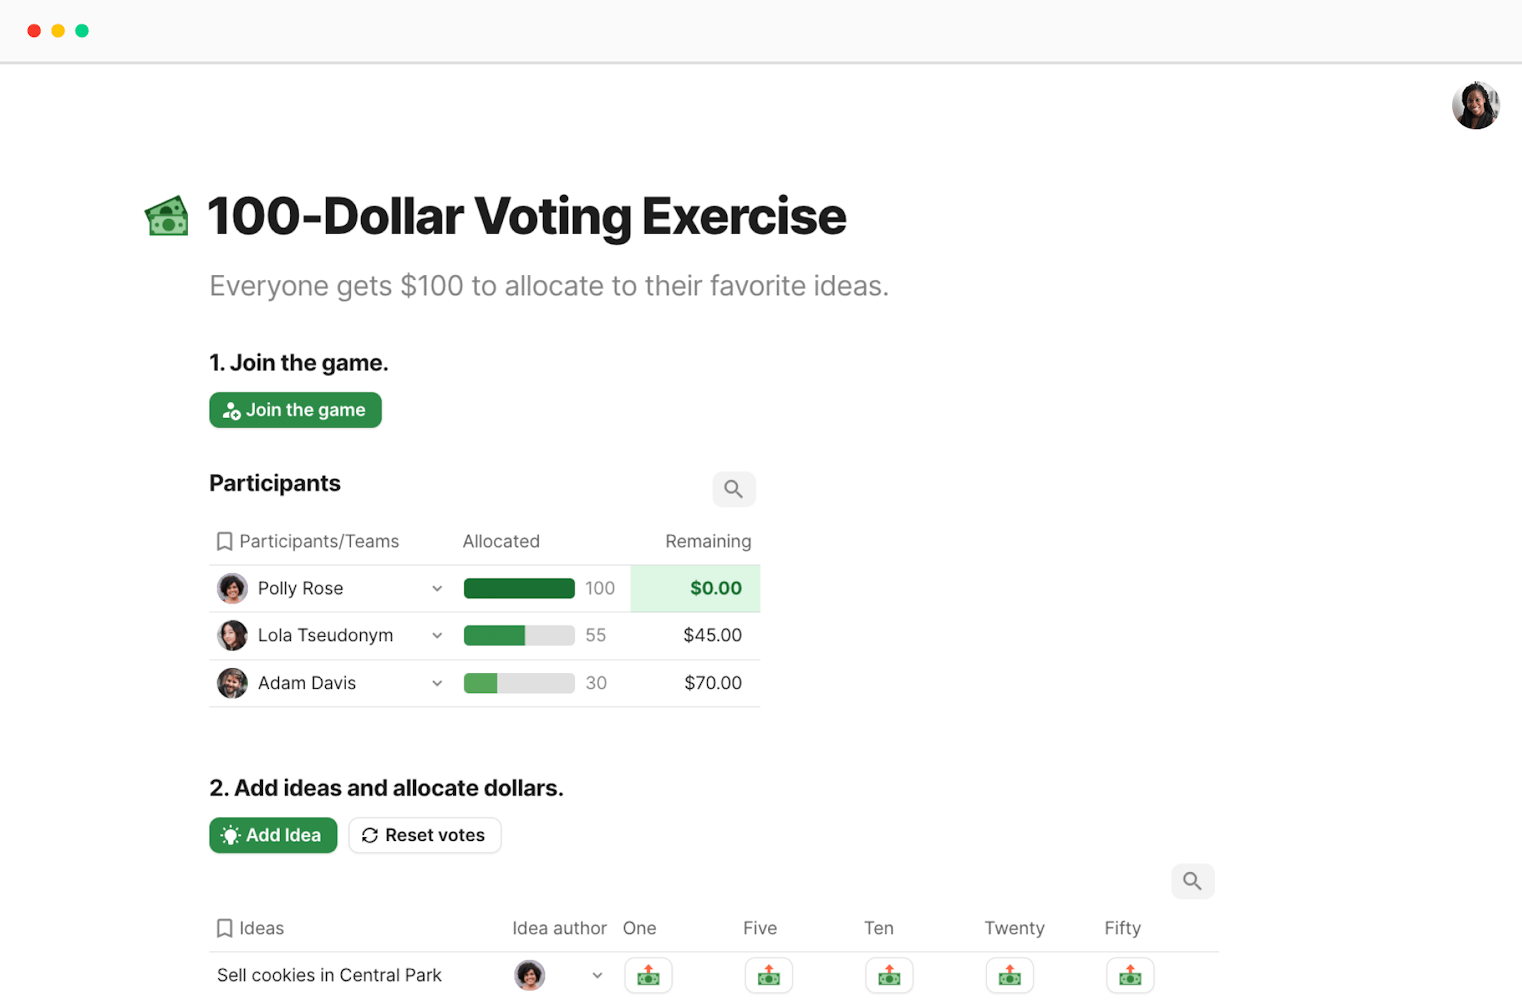
Task: Vote ten dollars on Sell cookies idea
Action: pos(889,975)
